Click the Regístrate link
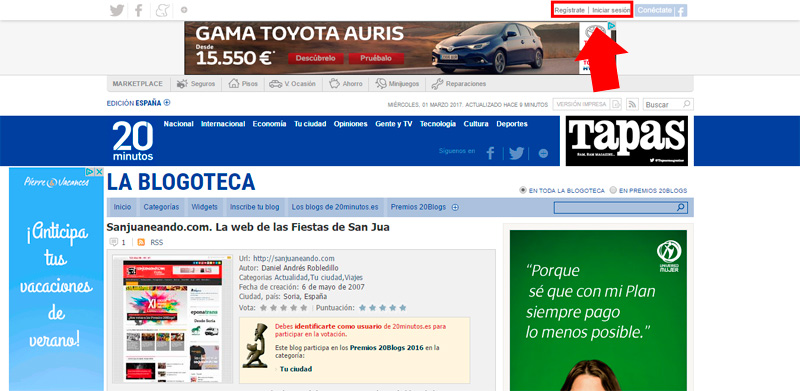 pos(569,10)
